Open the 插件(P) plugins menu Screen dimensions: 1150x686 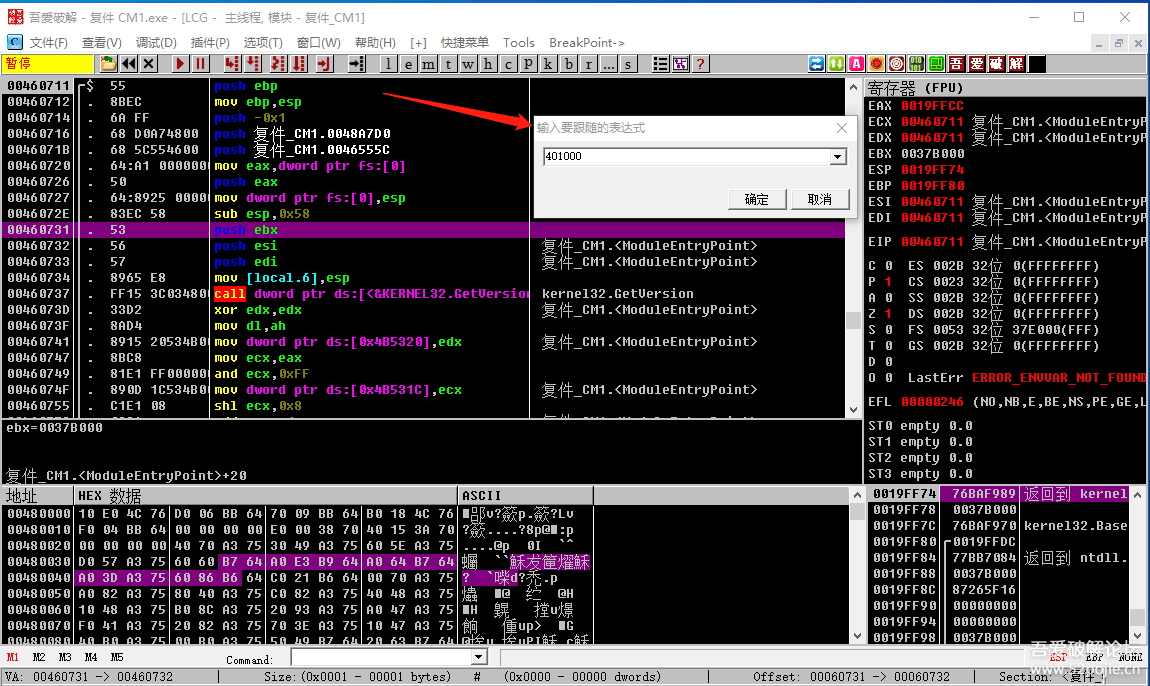pyautogui.click(x=210, y=42)
